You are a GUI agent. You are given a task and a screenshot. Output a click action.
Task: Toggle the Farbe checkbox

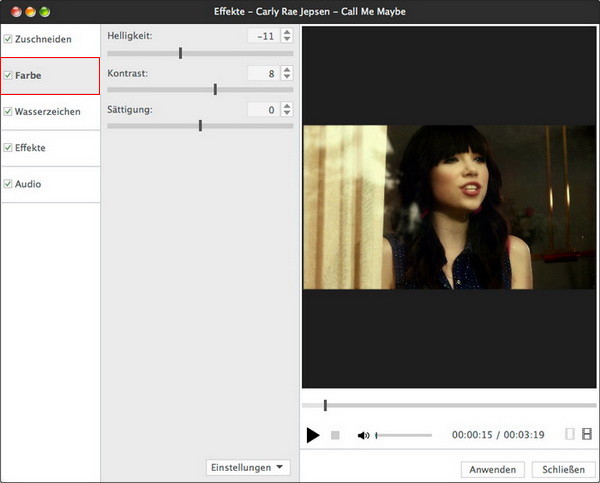click(8, 75)
